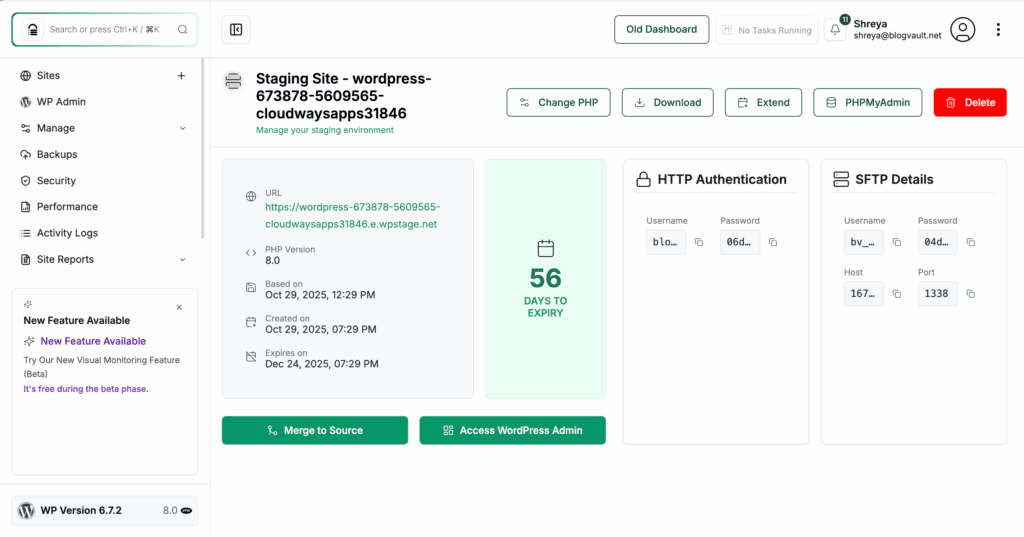Open PHPMyAdmin
The height and width of the screenshot is (537, 1024).
click(868, 103)
